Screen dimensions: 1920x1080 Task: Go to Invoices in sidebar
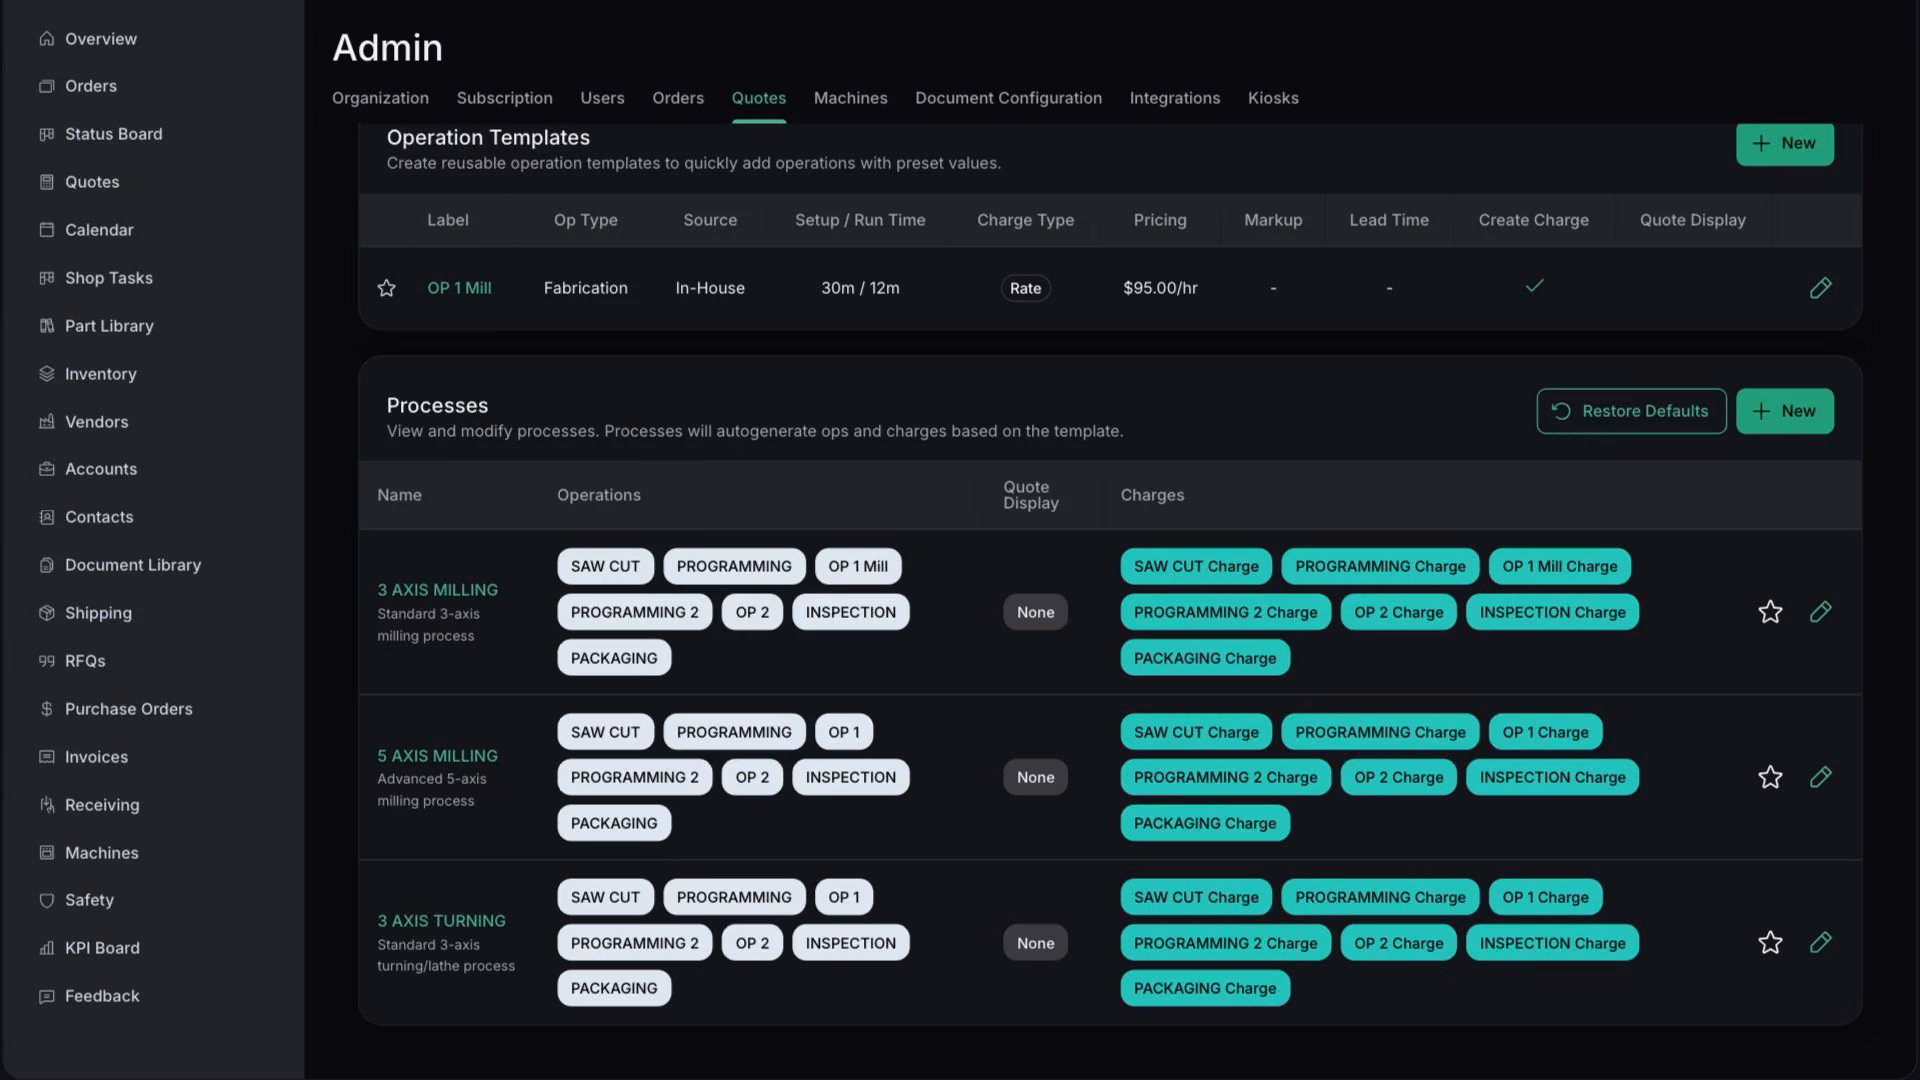pos(96,757)
